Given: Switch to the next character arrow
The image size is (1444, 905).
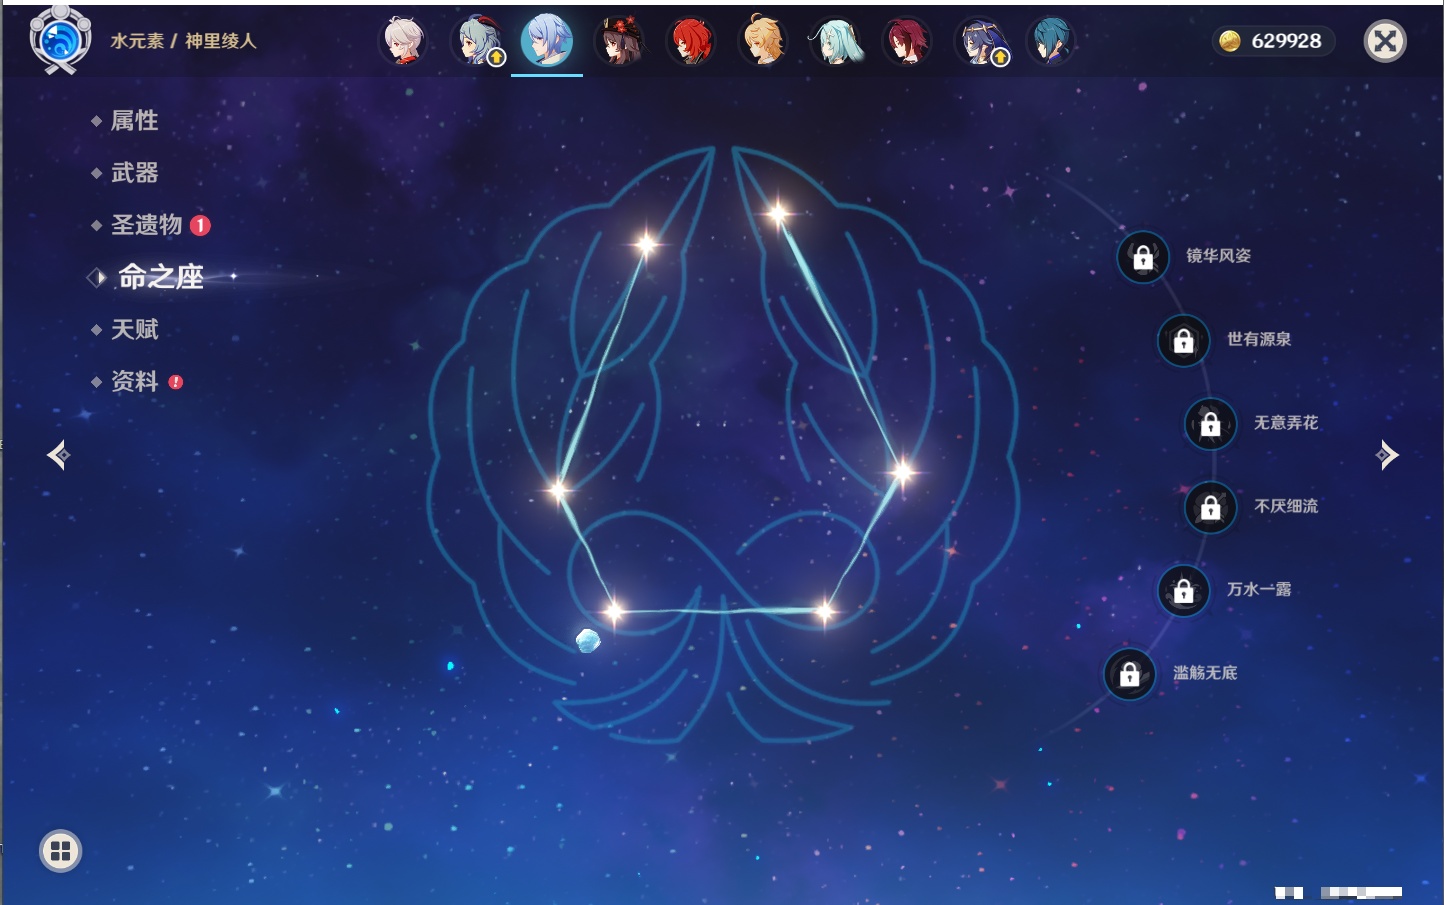Looking at the screenshot, I should [1387, 455].
